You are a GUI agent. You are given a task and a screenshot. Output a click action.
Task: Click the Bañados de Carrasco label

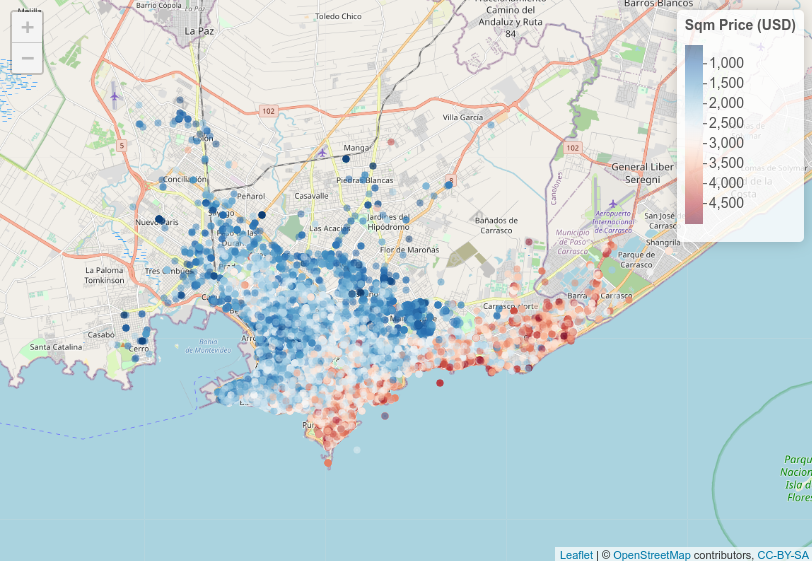coord(497,225)
